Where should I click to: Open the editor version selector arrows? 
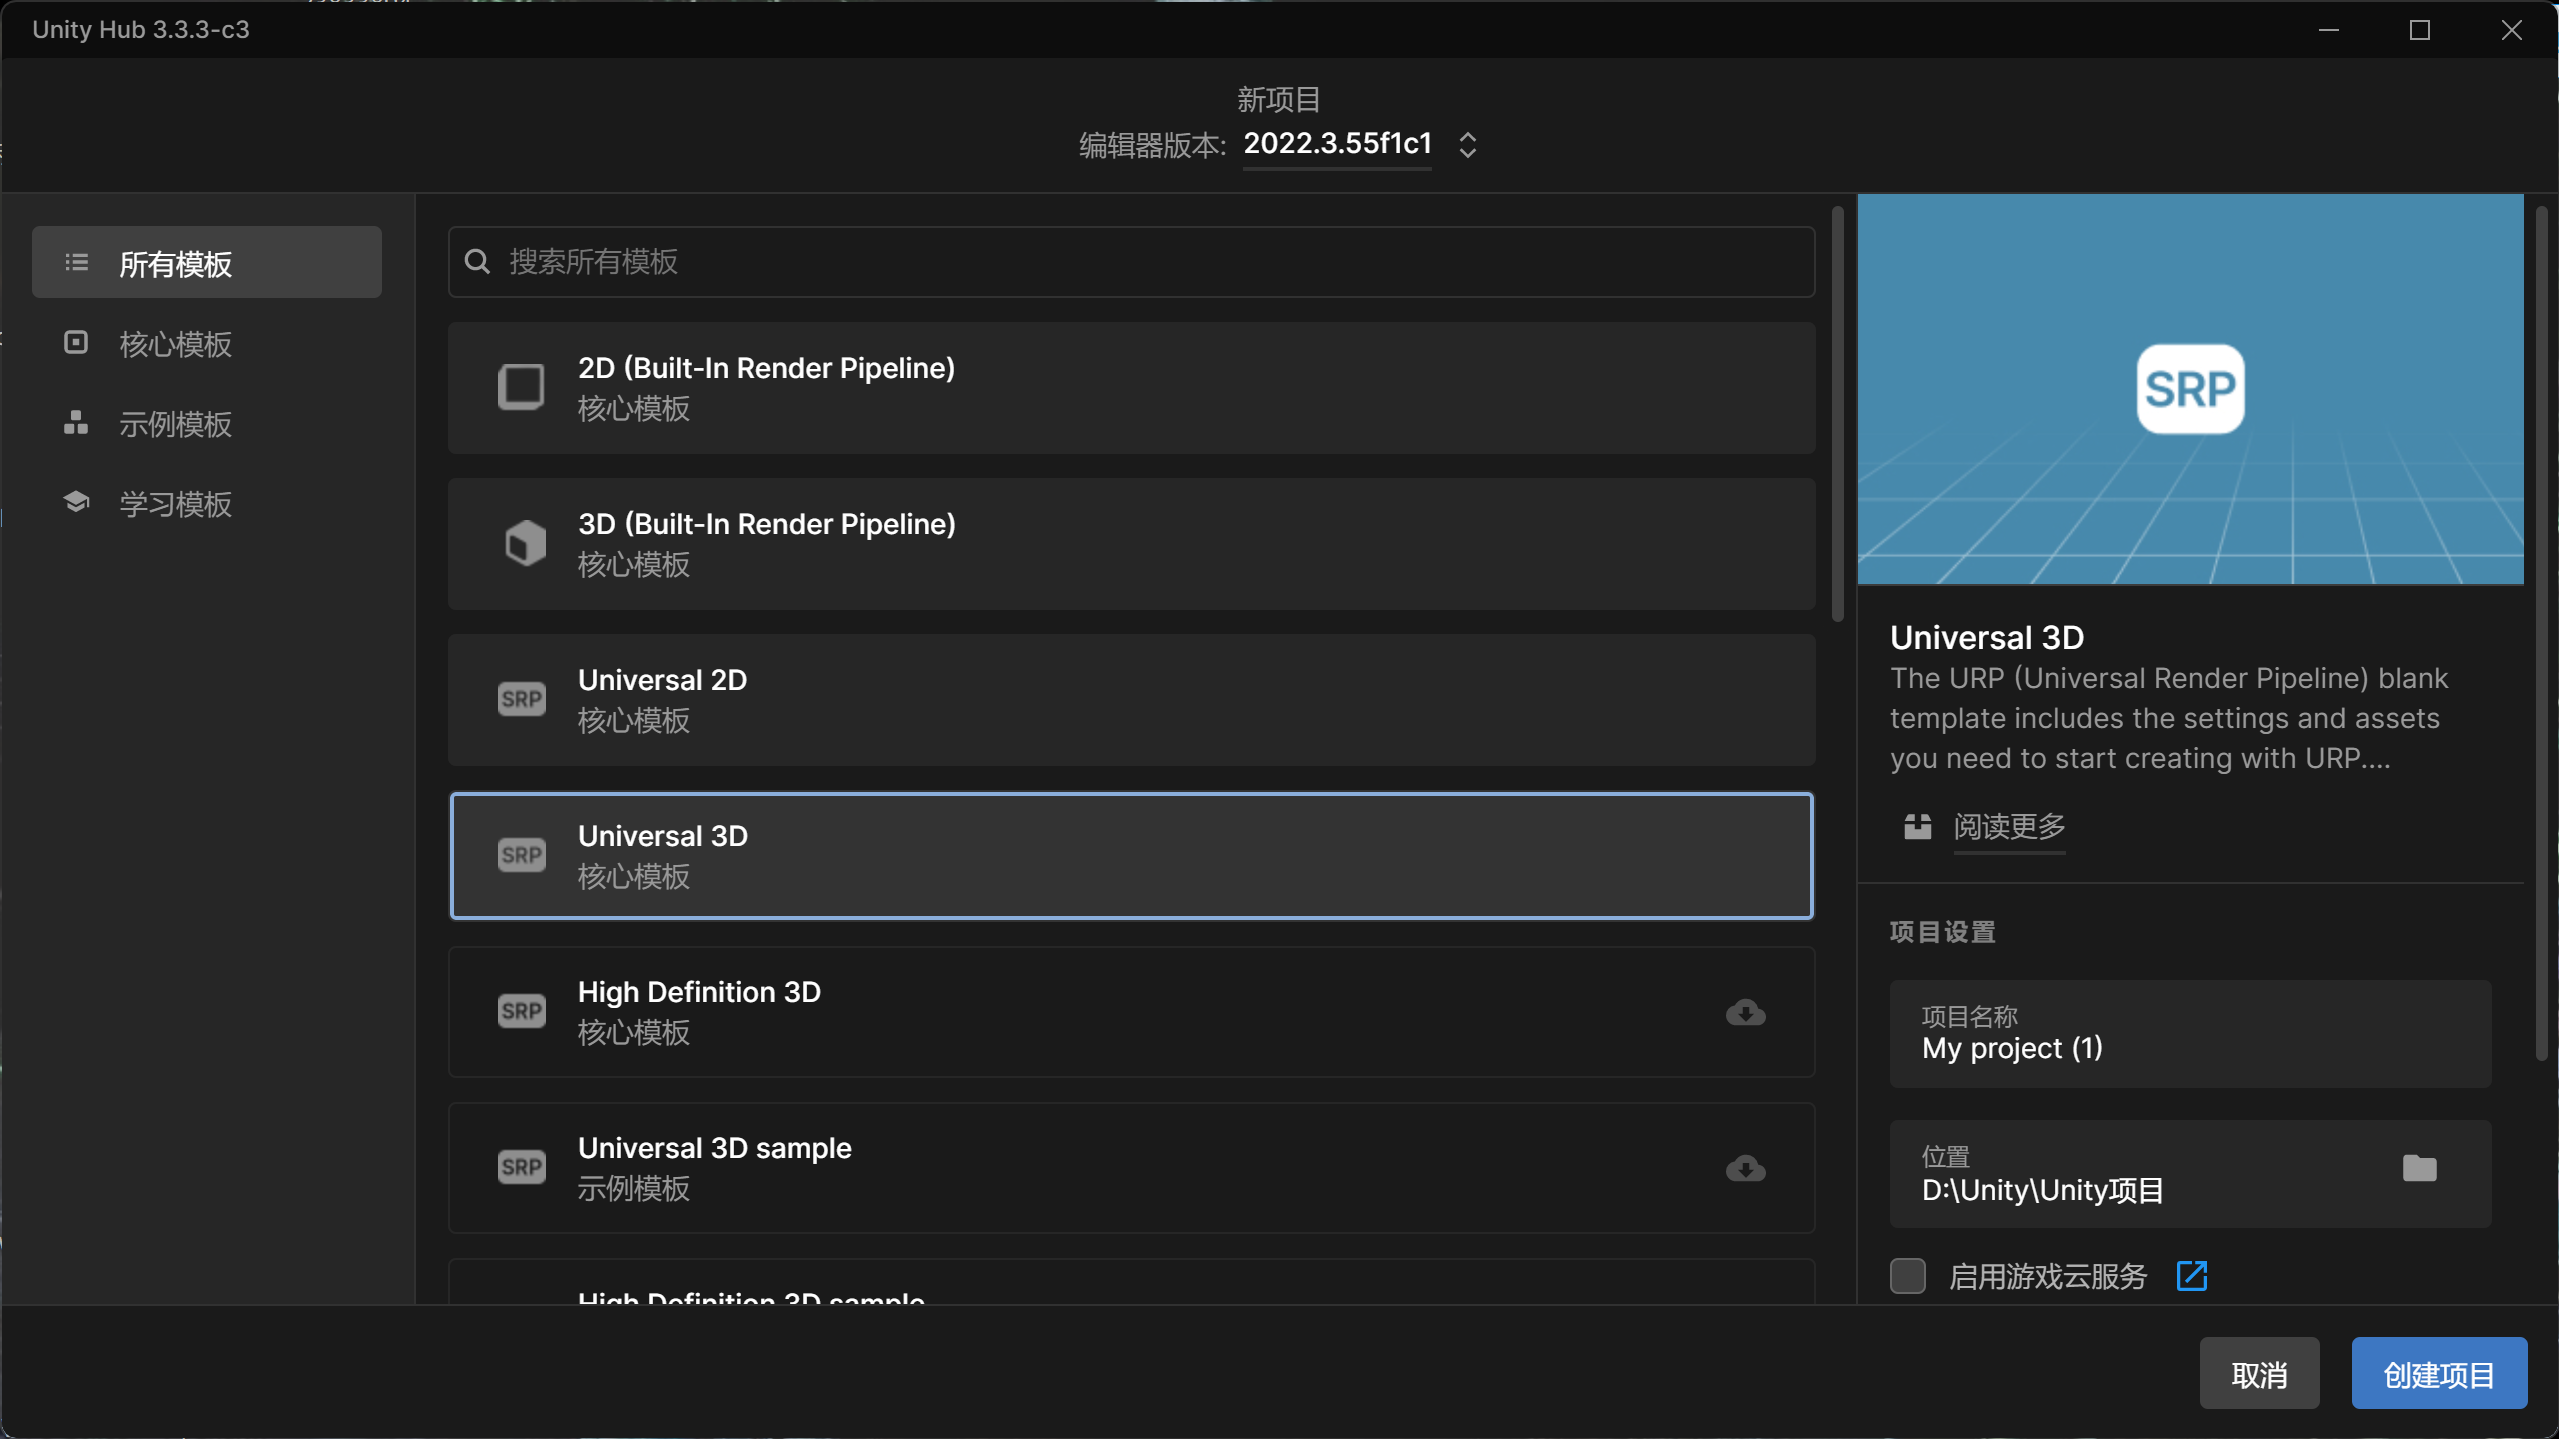point(1467,145)
